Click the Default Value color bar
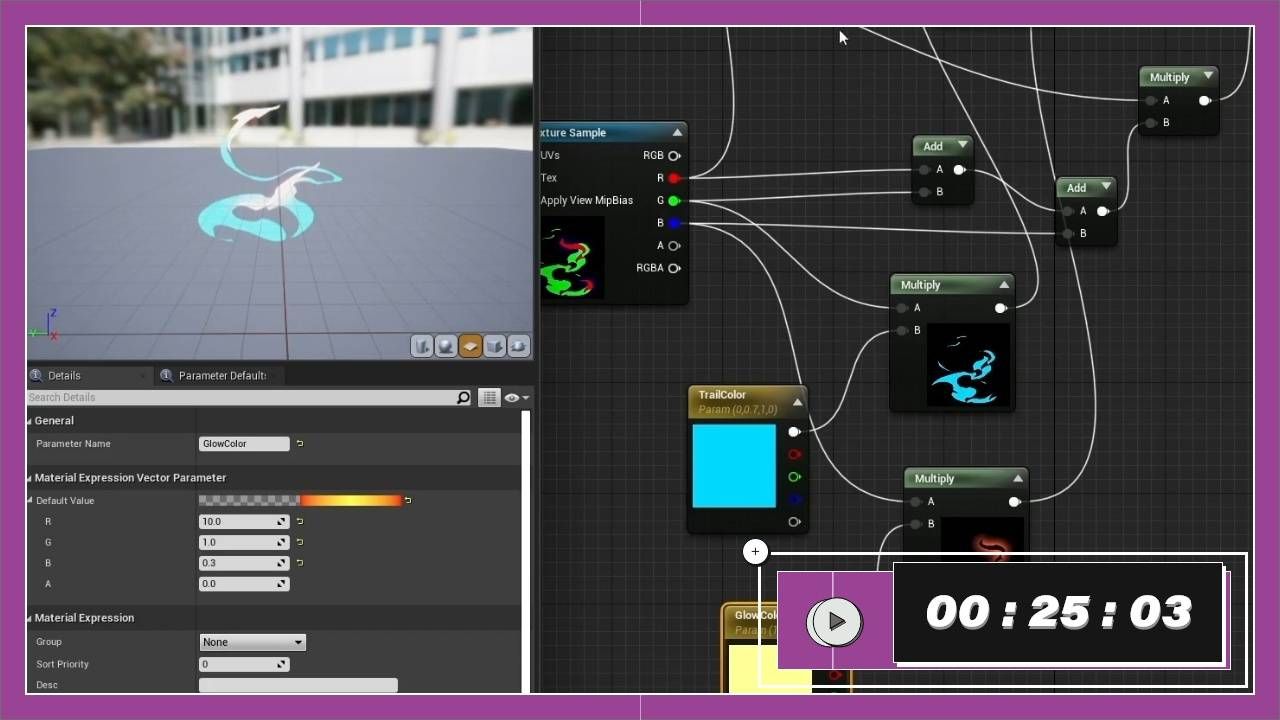 coord(300,500)
